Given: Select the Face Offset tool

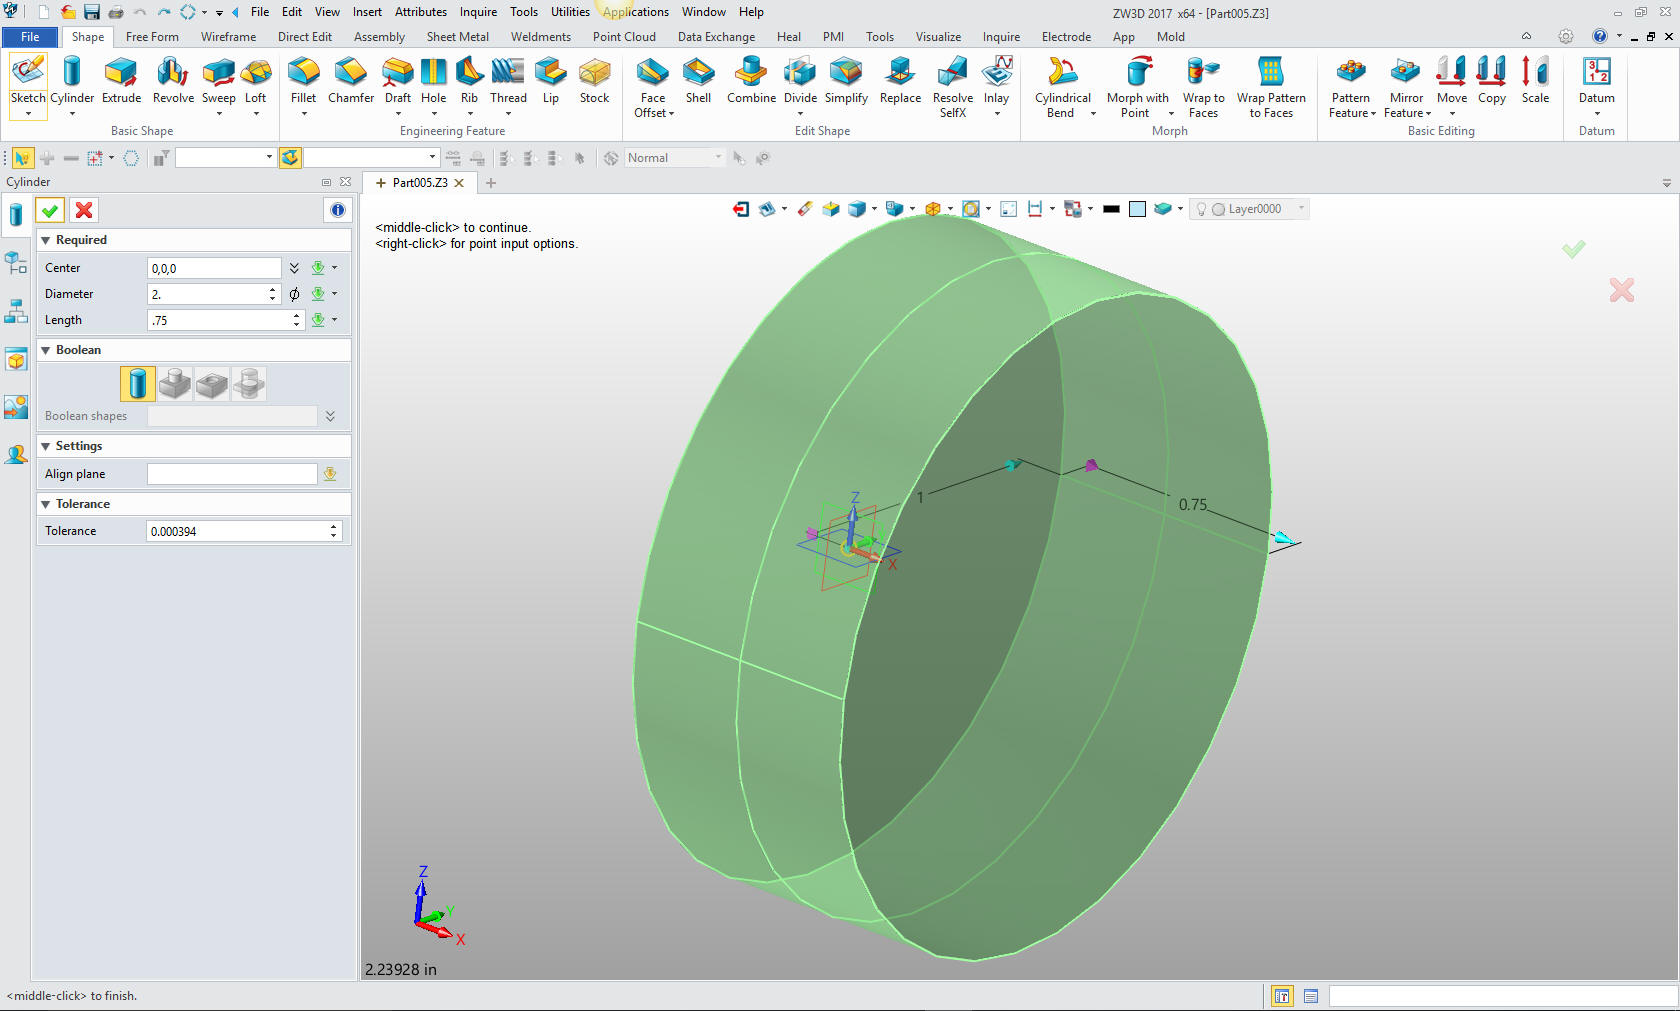Looking at the screenshot, I should click(653, 86).
